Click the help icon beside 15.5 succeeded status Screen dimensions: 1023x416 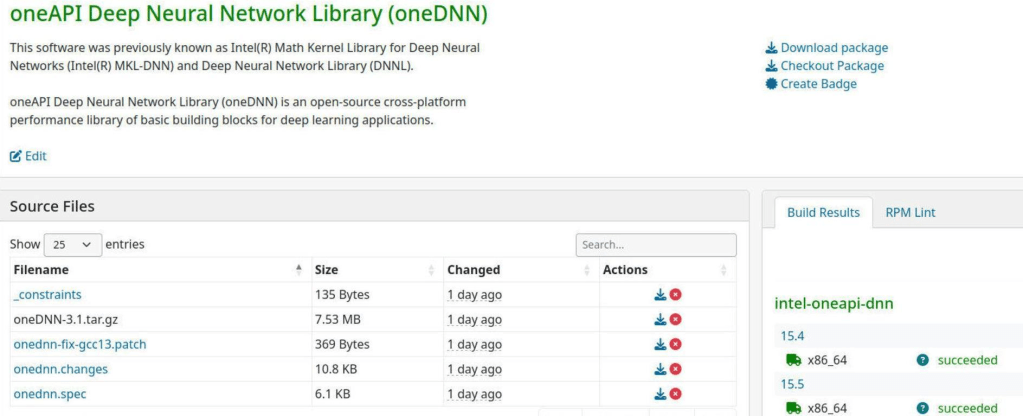pyautogui.click(x=922, y=408)
